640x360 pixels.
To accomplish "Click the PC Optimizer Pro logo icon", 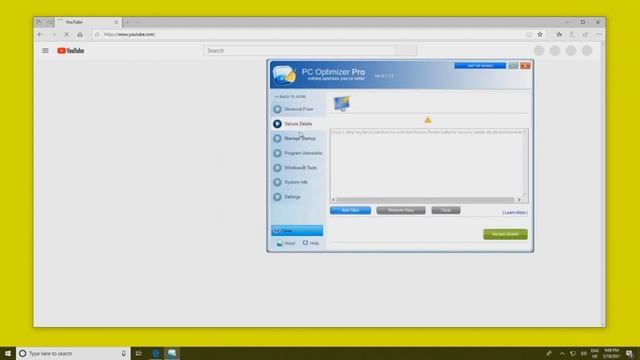I will pyautogui.click(x=284, y=75).
